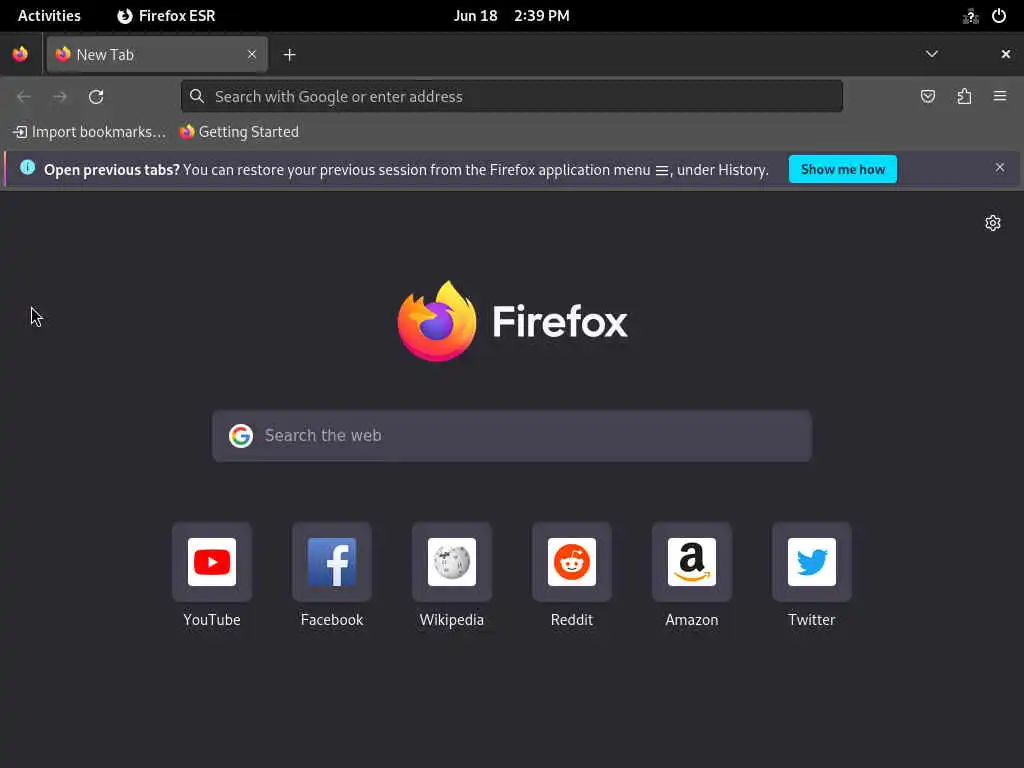Open the Firefox application hamburger menu

pos(1000,97)
